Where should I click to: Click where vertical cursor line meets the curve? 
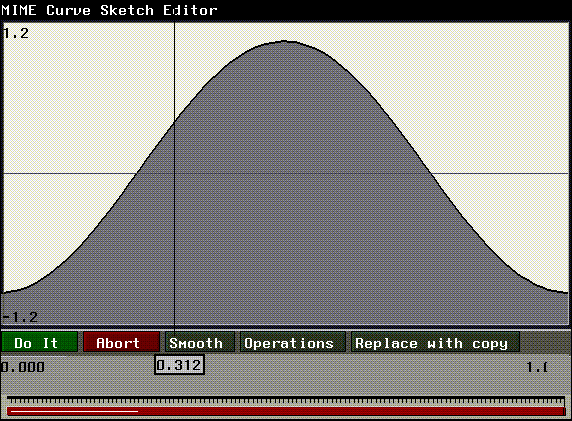click(x=174, y=121)
